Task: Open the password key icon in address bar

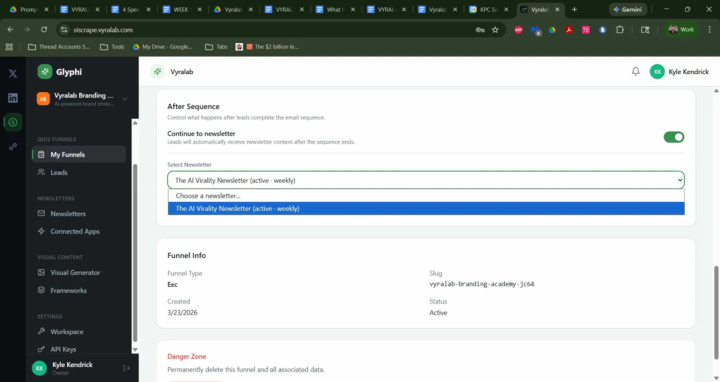Action: [480, 30]
